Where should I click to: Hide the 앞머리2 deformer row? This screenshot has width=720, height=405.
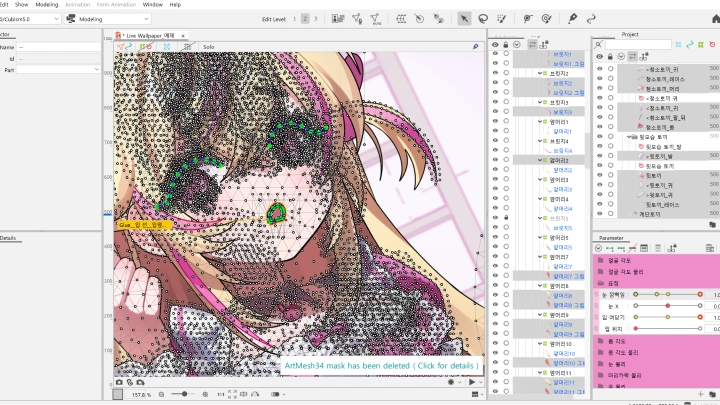point(495,160)
